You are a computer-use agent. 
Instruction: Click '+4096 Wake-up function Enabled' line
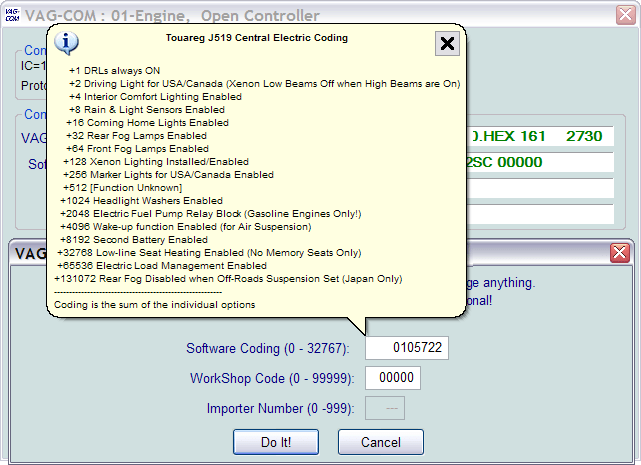point(186,227)
